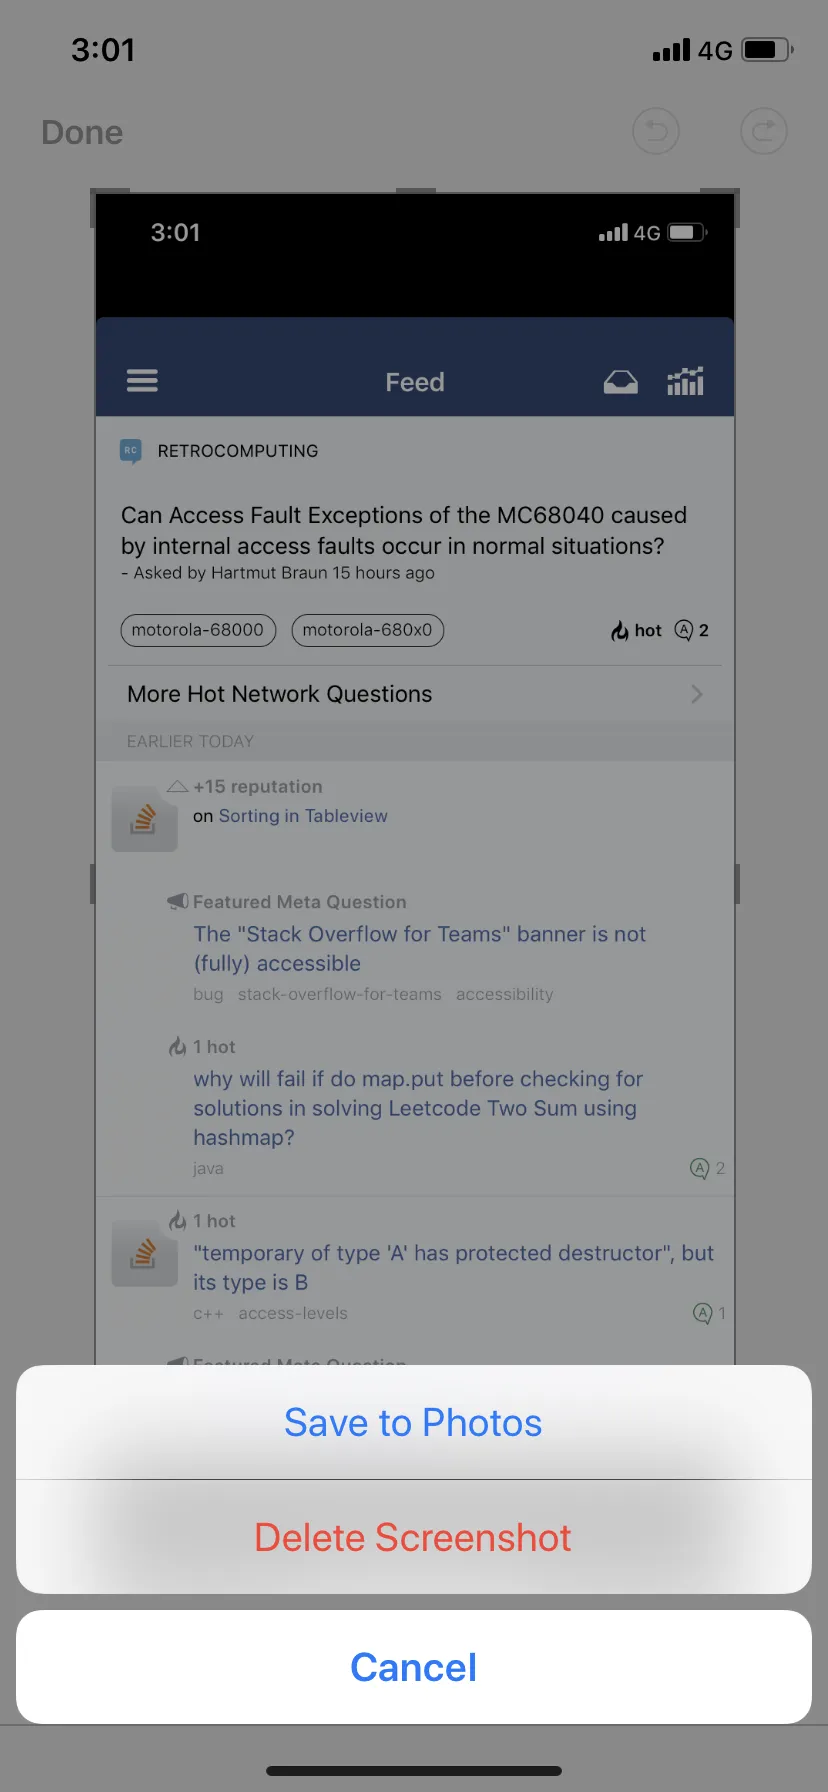Image resolution: width=828 pixels, height=1792 pixels.
Task: Tap the answer count badge showing 2
Action: 692,630
